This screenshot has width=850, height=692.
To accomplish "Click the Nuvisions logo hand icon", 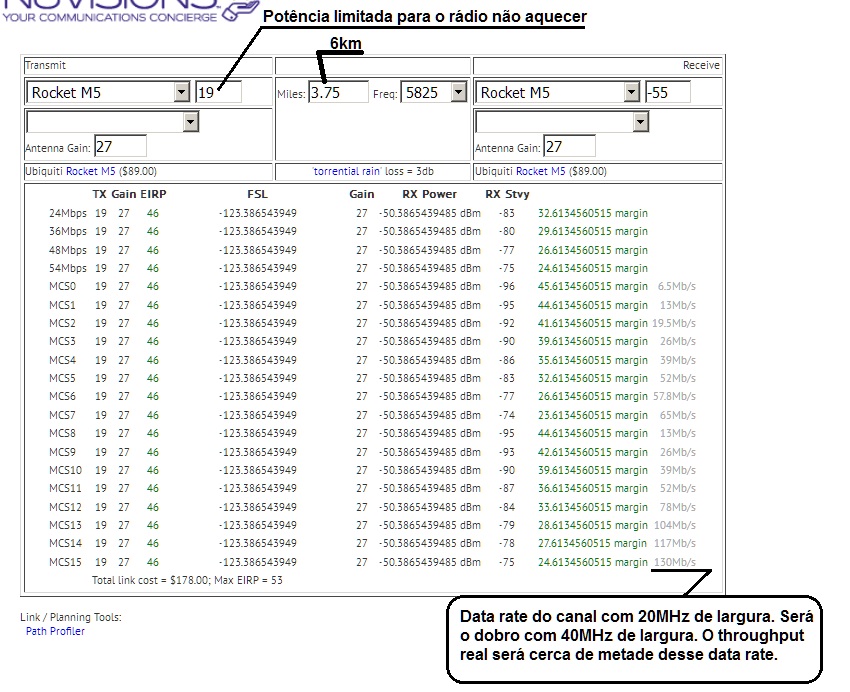I will pos(241,10).
